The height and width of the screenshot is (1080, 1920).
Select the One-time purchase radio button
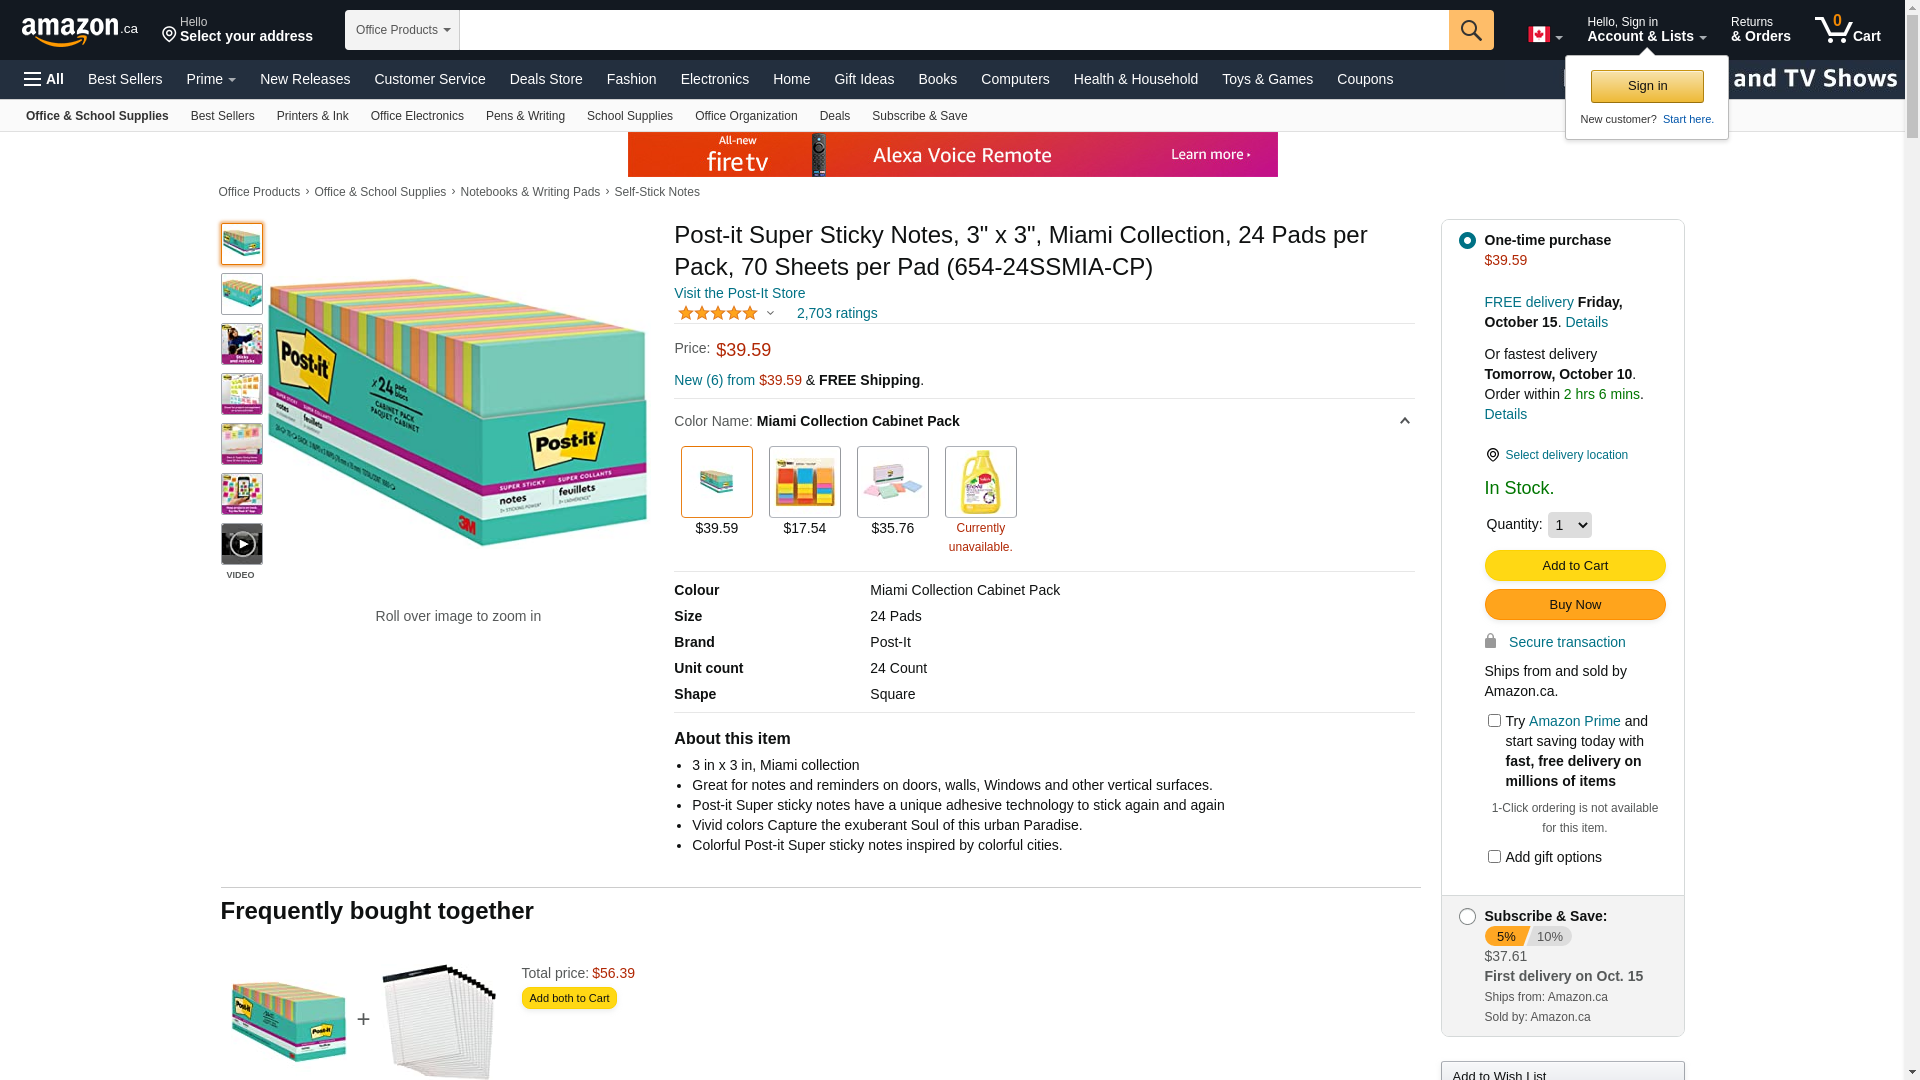click(1467, 241)
